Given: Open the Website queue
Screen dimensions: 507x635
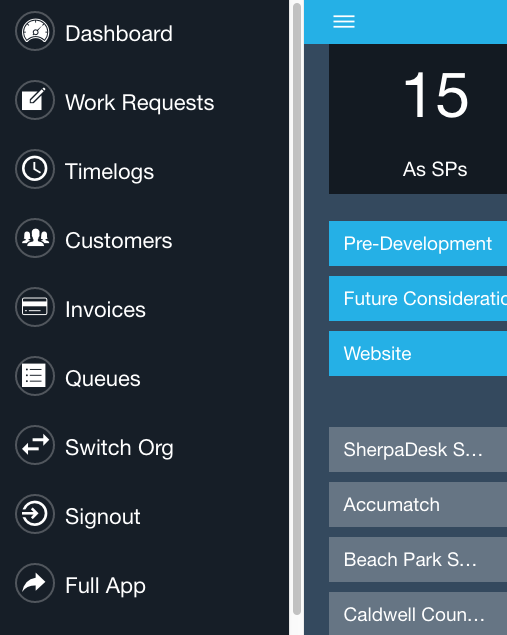Looking at the screenshot, I should [418, 354].
